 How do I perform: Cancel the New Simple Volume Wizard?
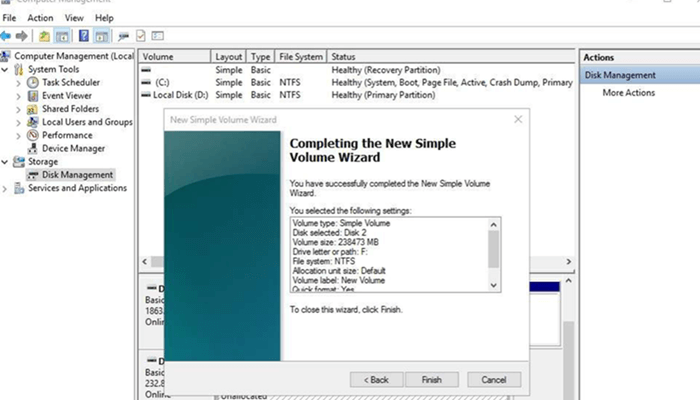pyautogui.click(x=493, y=380)
